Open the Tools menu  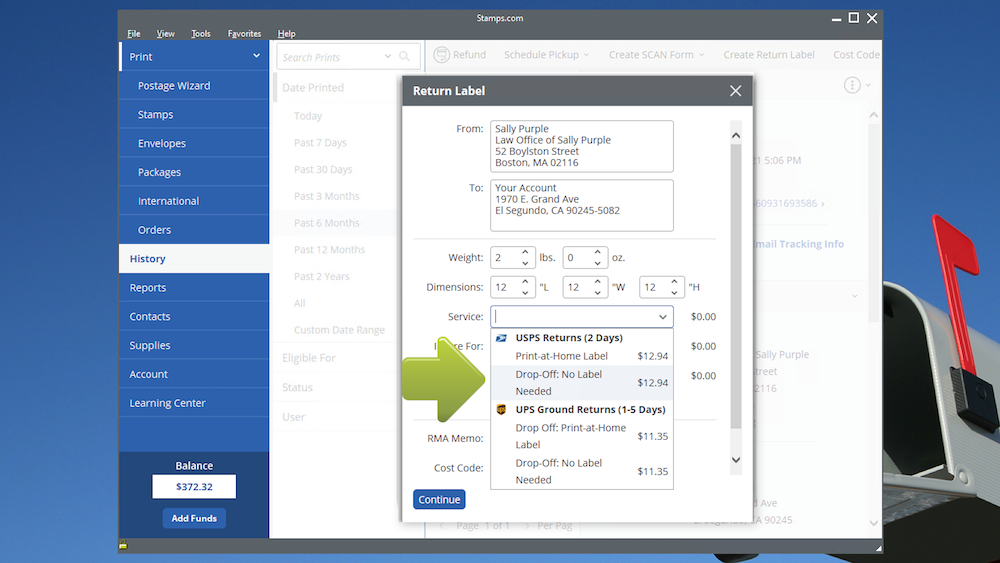tap(201, 34)
